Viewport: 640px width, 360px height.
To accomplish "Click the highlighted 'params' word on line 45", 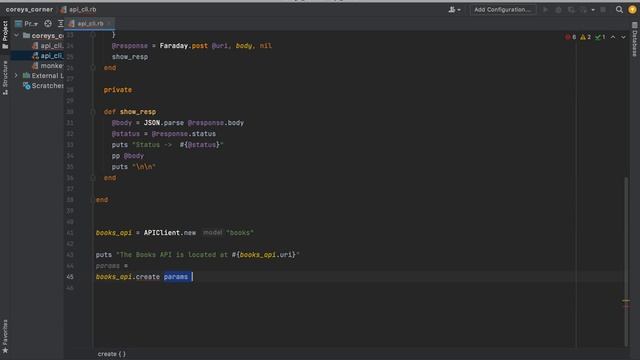I will (x=176, y=277).
